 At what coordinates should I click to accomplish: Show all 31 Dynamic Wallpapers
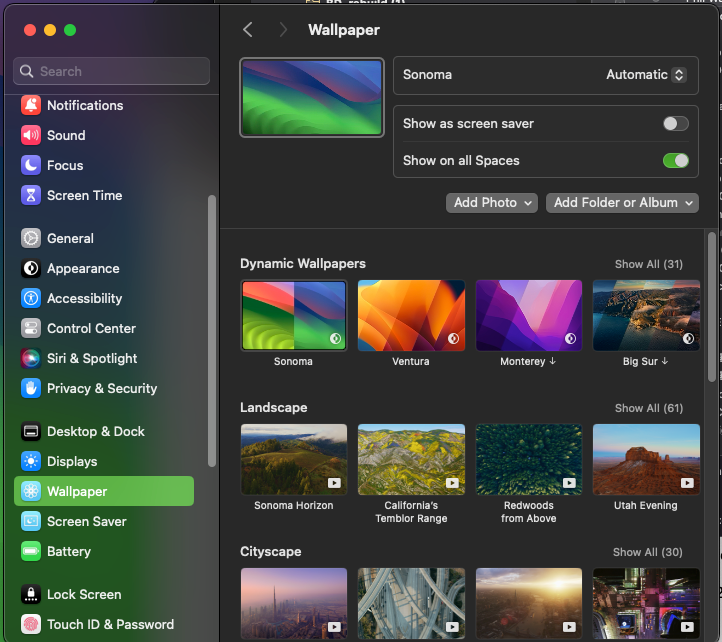(648, 264)
